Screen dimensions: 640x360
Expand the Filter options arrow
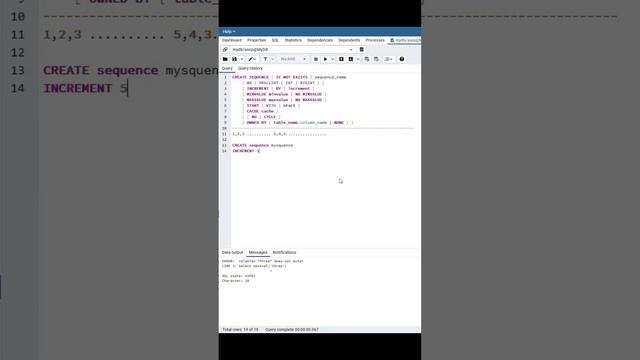[273, 59]
